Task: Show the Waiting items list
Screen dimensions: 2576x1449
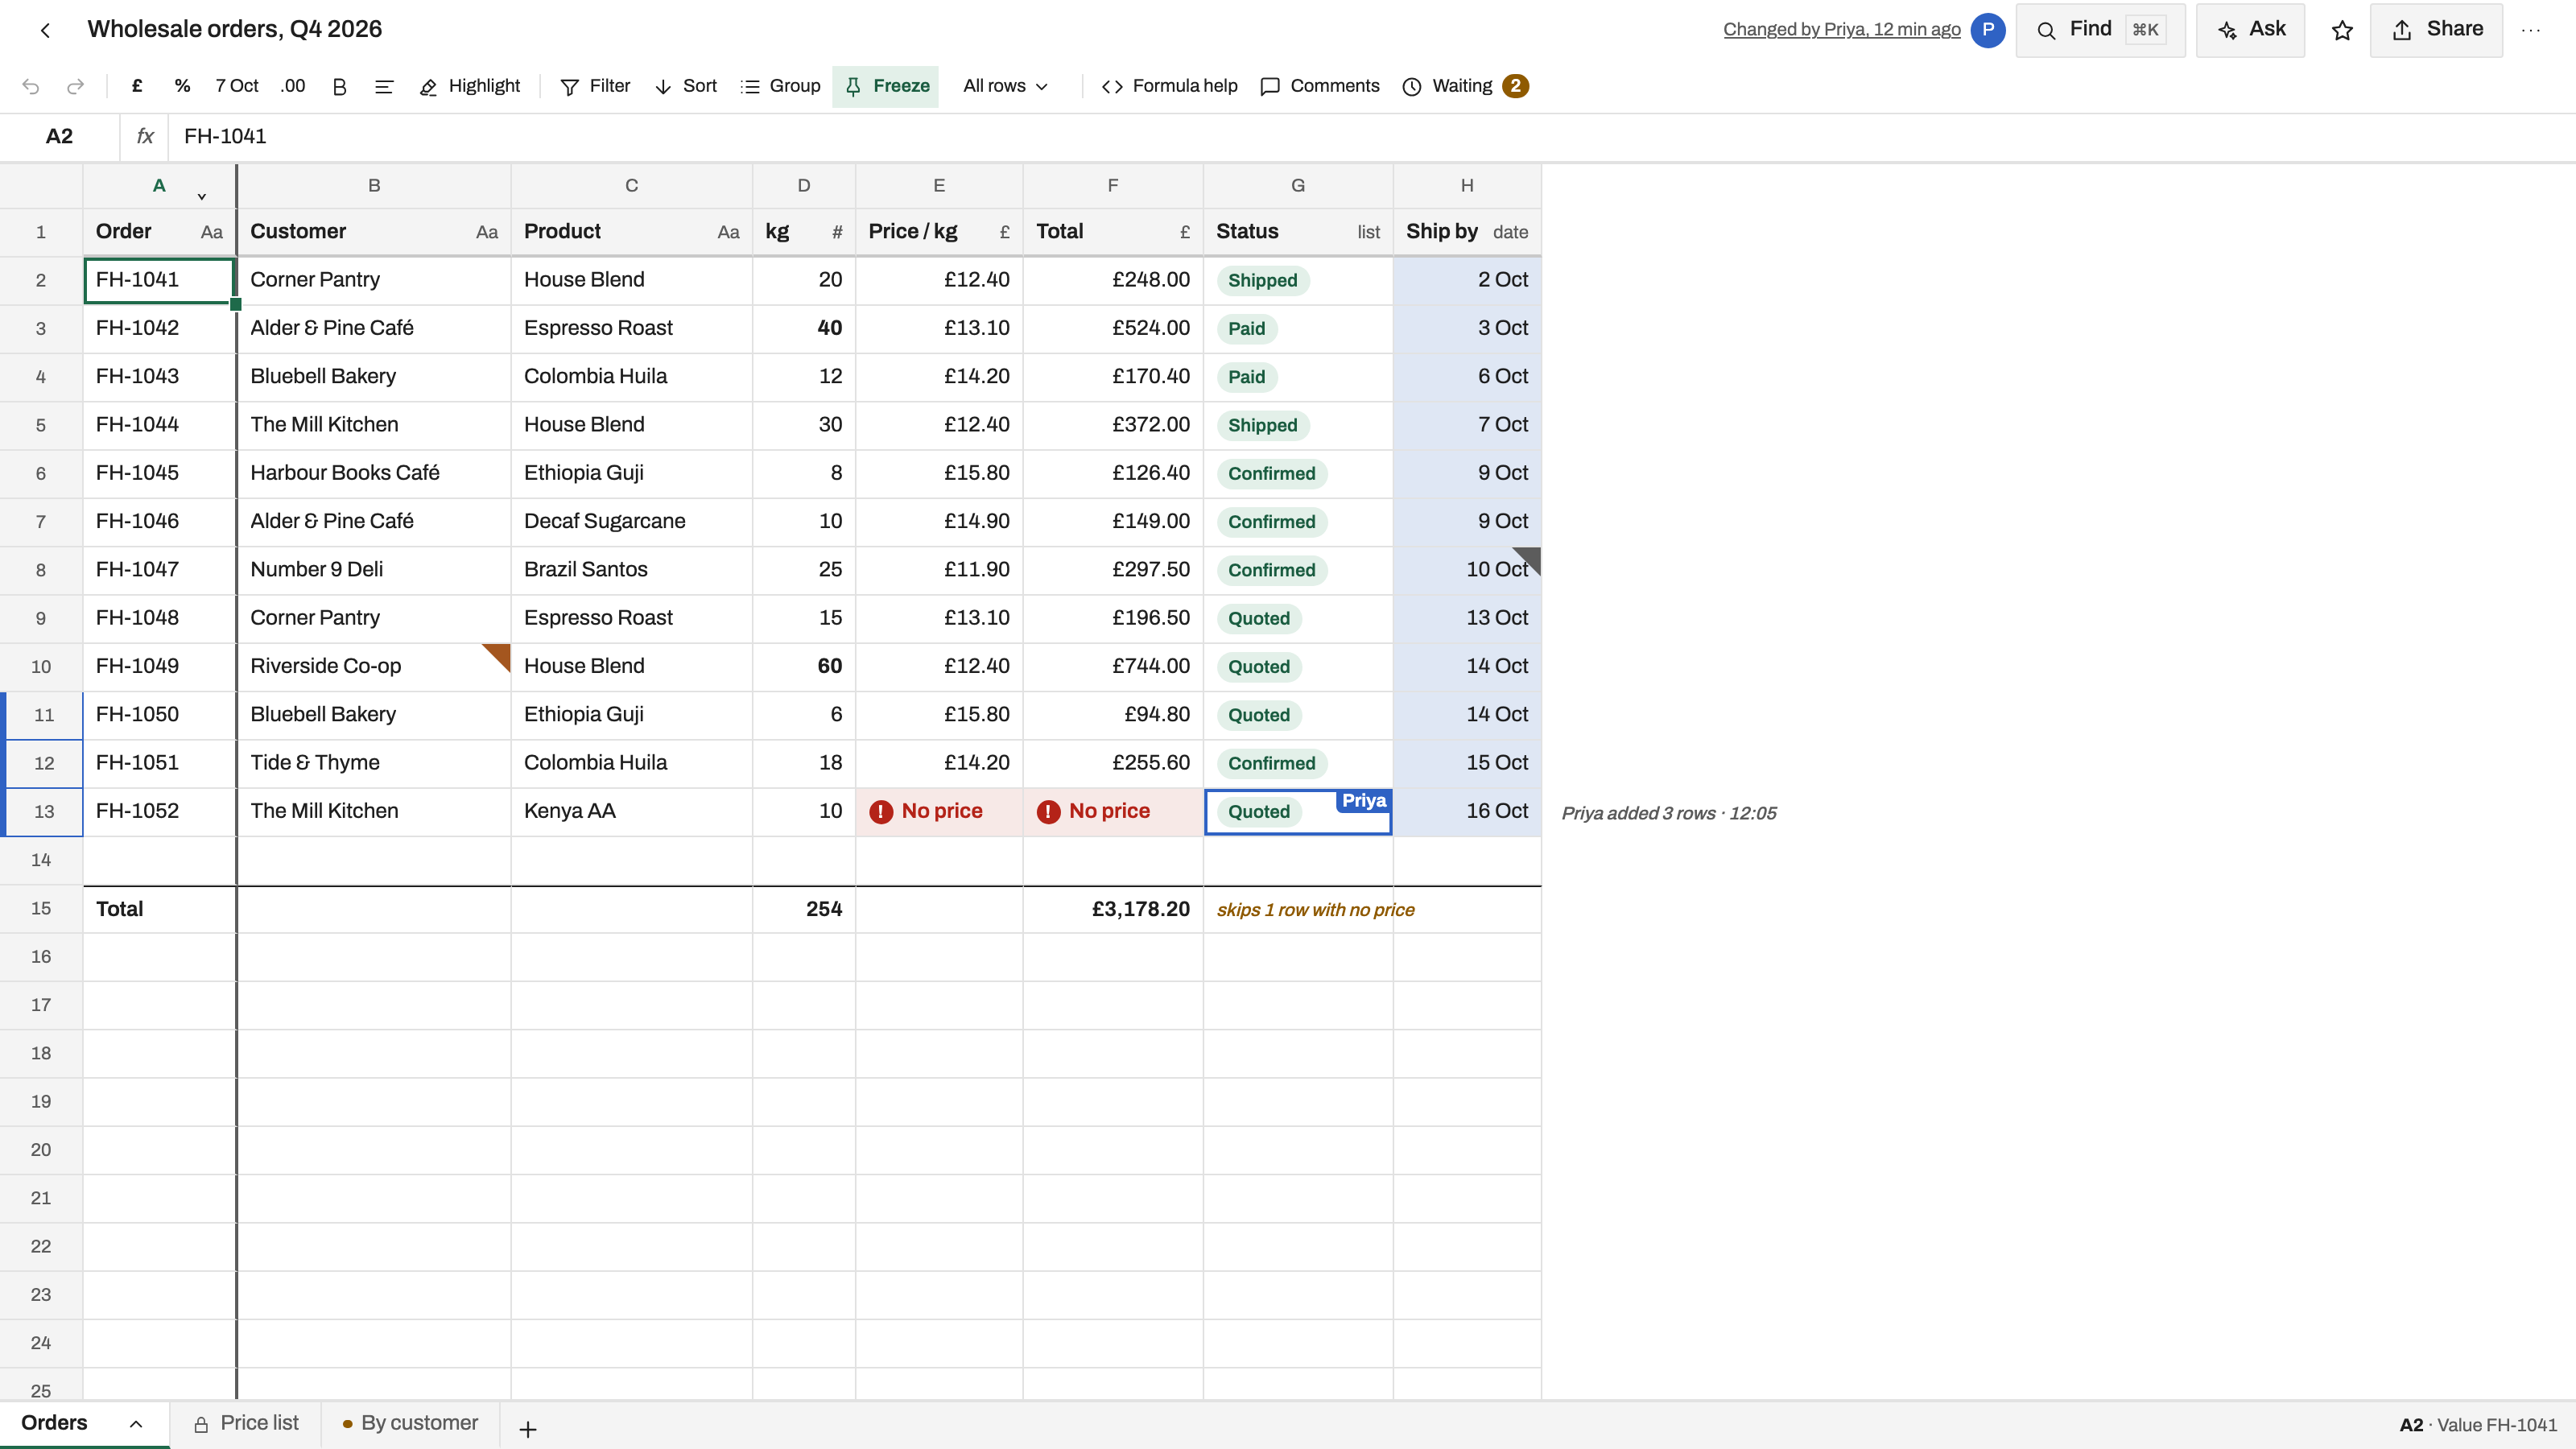Action: (x=1465, y=86)
